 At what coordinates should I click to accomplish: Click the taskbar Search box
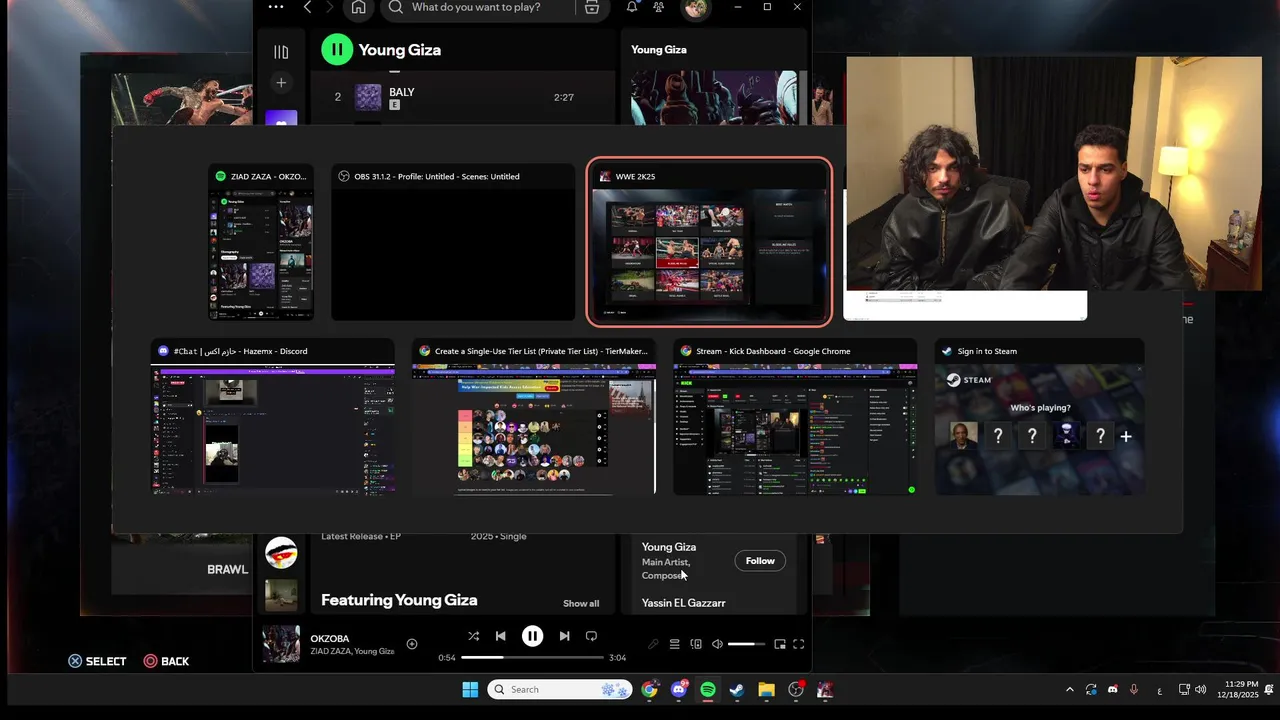(x=560, y=689)
